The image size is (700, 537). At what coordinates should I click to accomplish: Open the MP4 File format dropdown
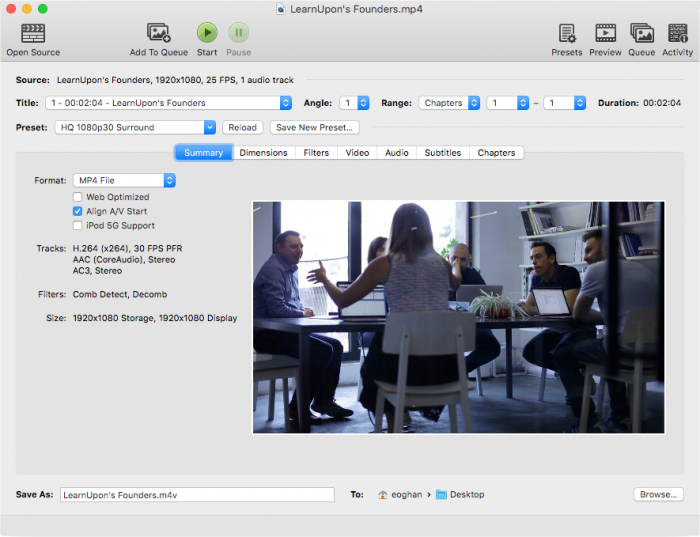[124, 180]
